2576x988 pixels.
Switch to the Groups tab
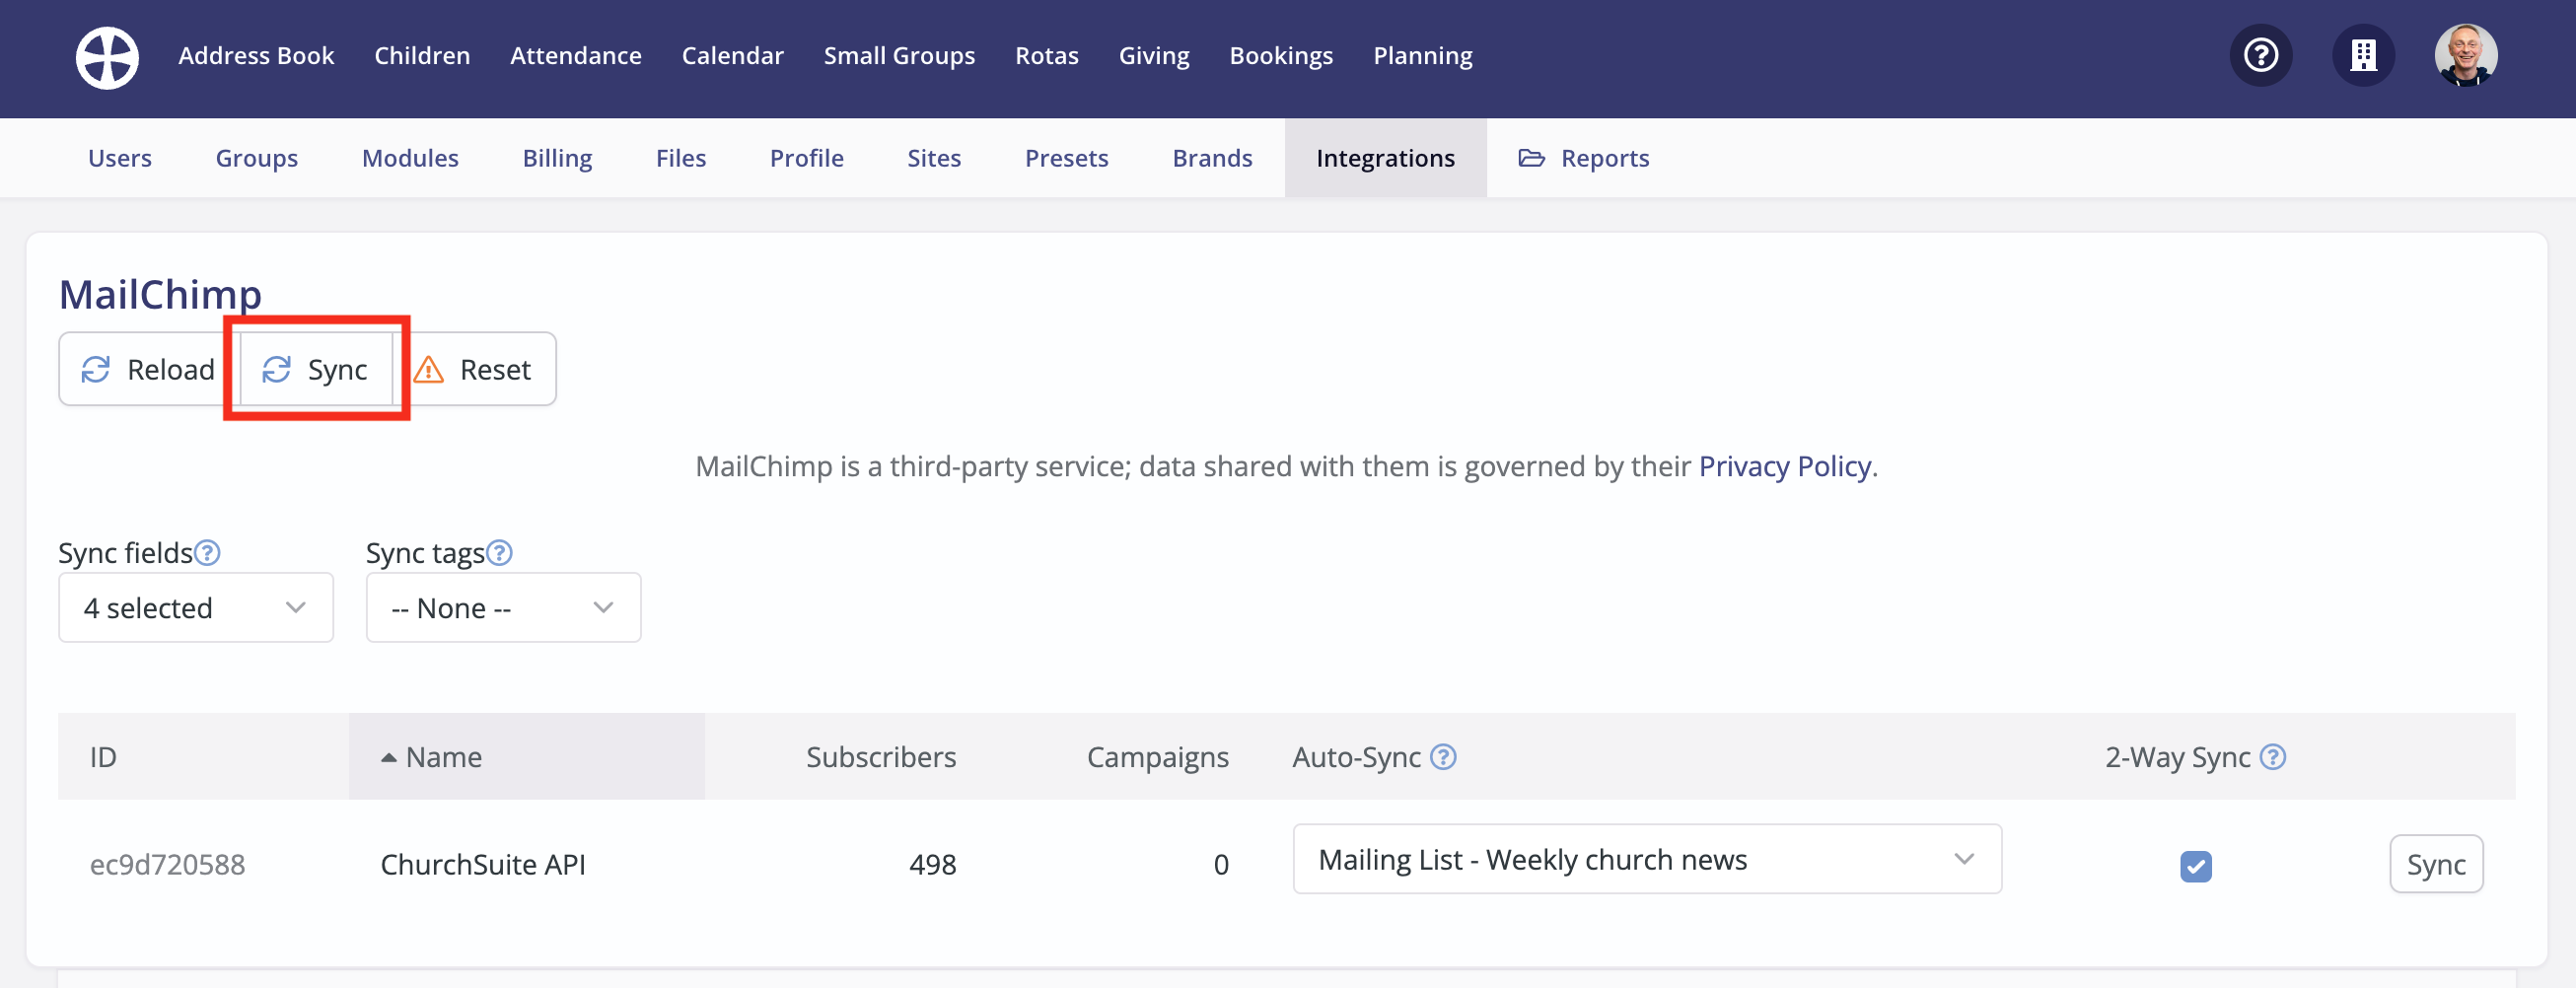pos(257,158)
